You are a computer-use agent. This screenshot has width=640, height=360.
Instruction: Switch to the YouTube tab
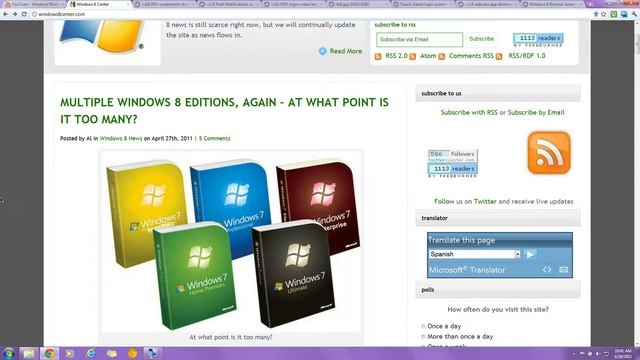33,4
